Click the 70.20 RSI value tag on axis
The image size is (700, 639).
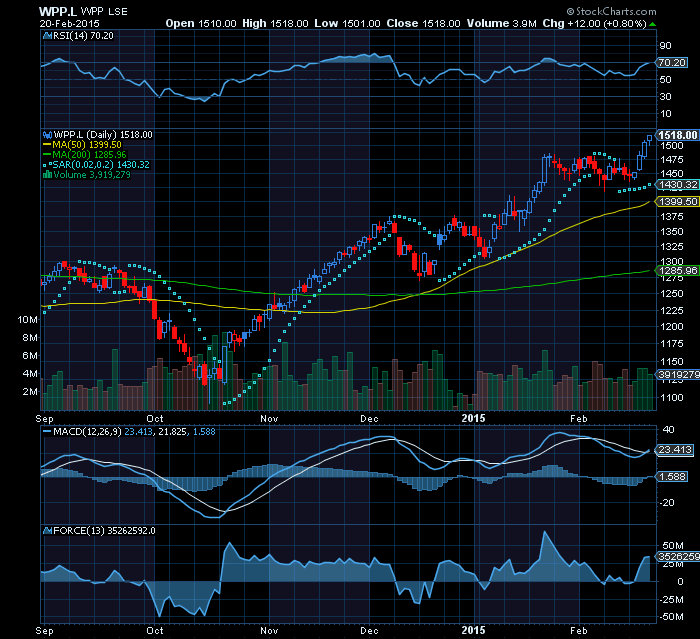[x=672, y=63]
